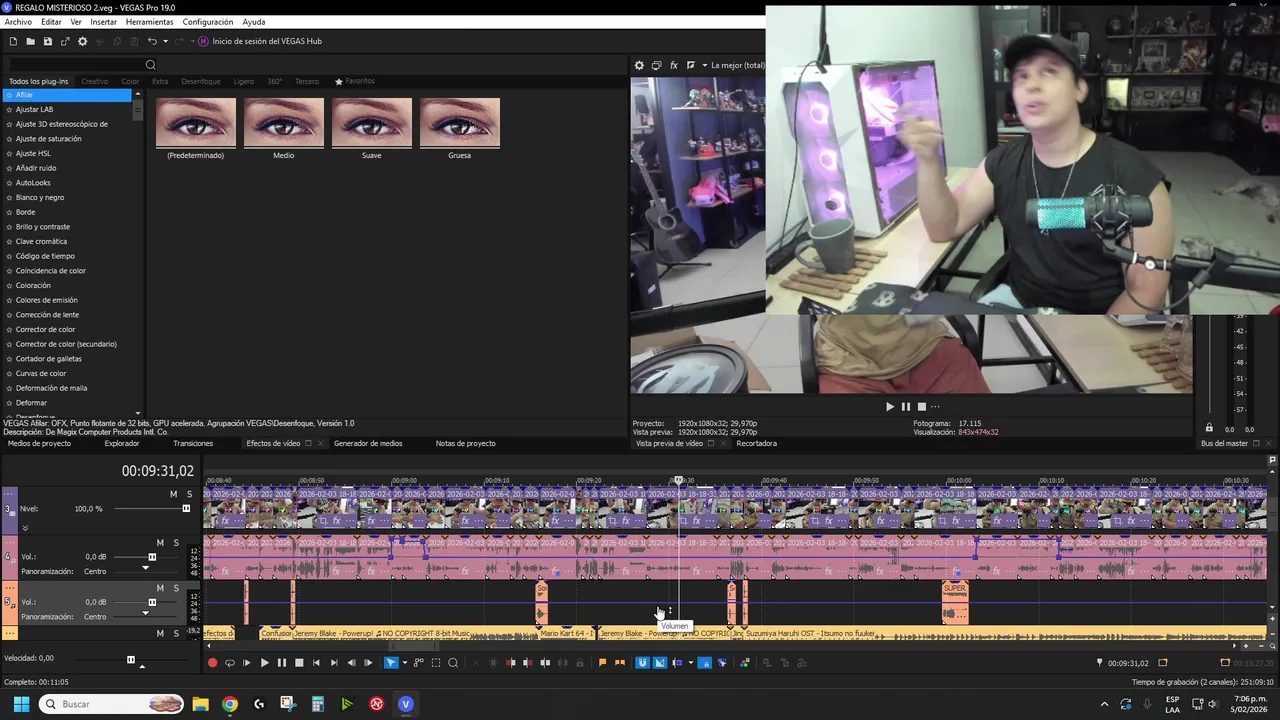Show the Favoritos plug-ins

(x=355, y=81)
